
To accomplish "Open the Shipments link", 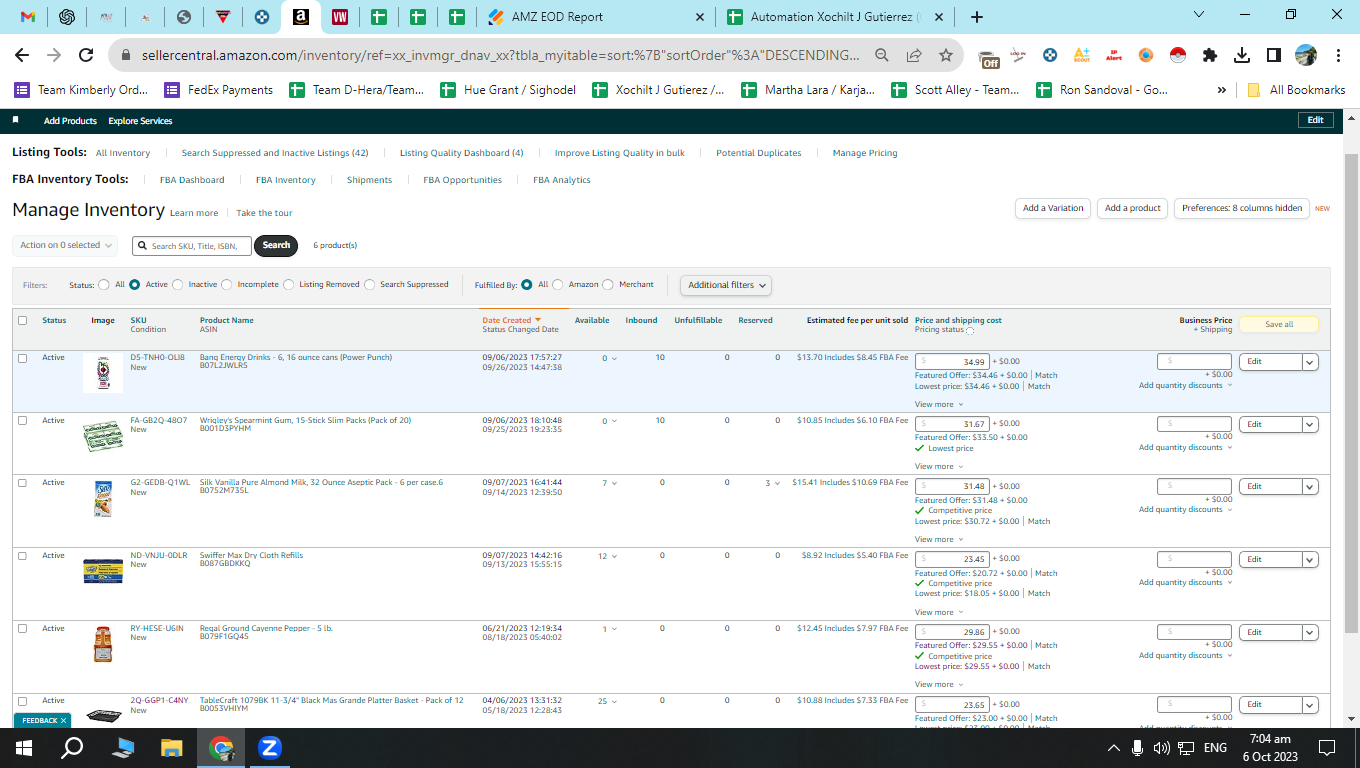I will [369, 180].
